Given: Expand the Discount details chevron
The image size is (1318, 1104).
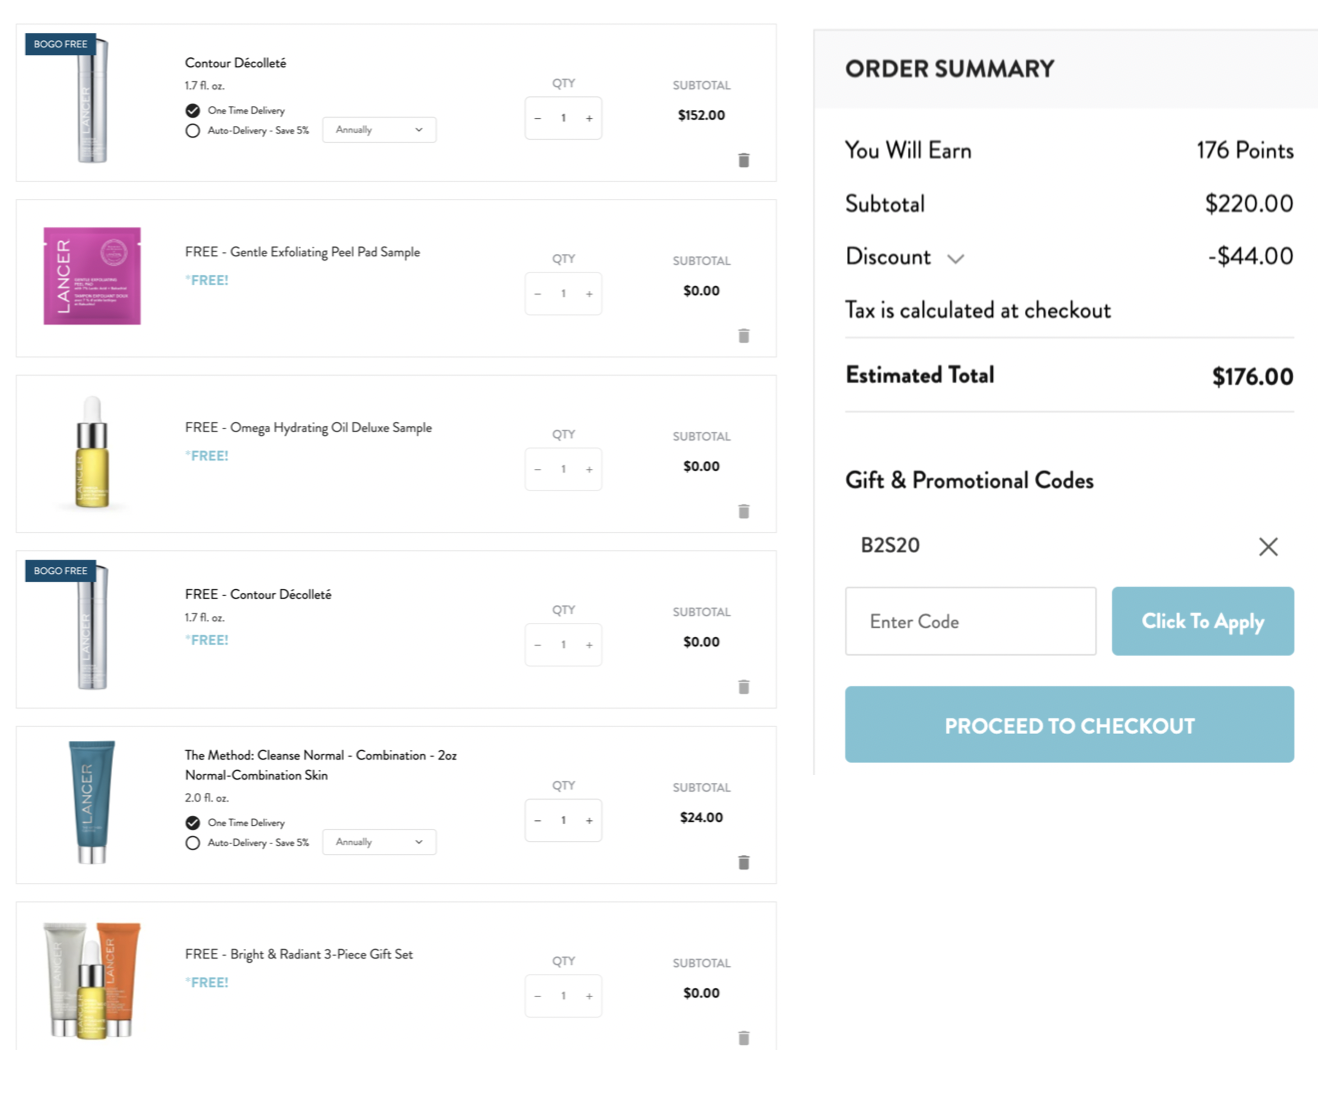Looking at the screenshot, I should point(956,259).
